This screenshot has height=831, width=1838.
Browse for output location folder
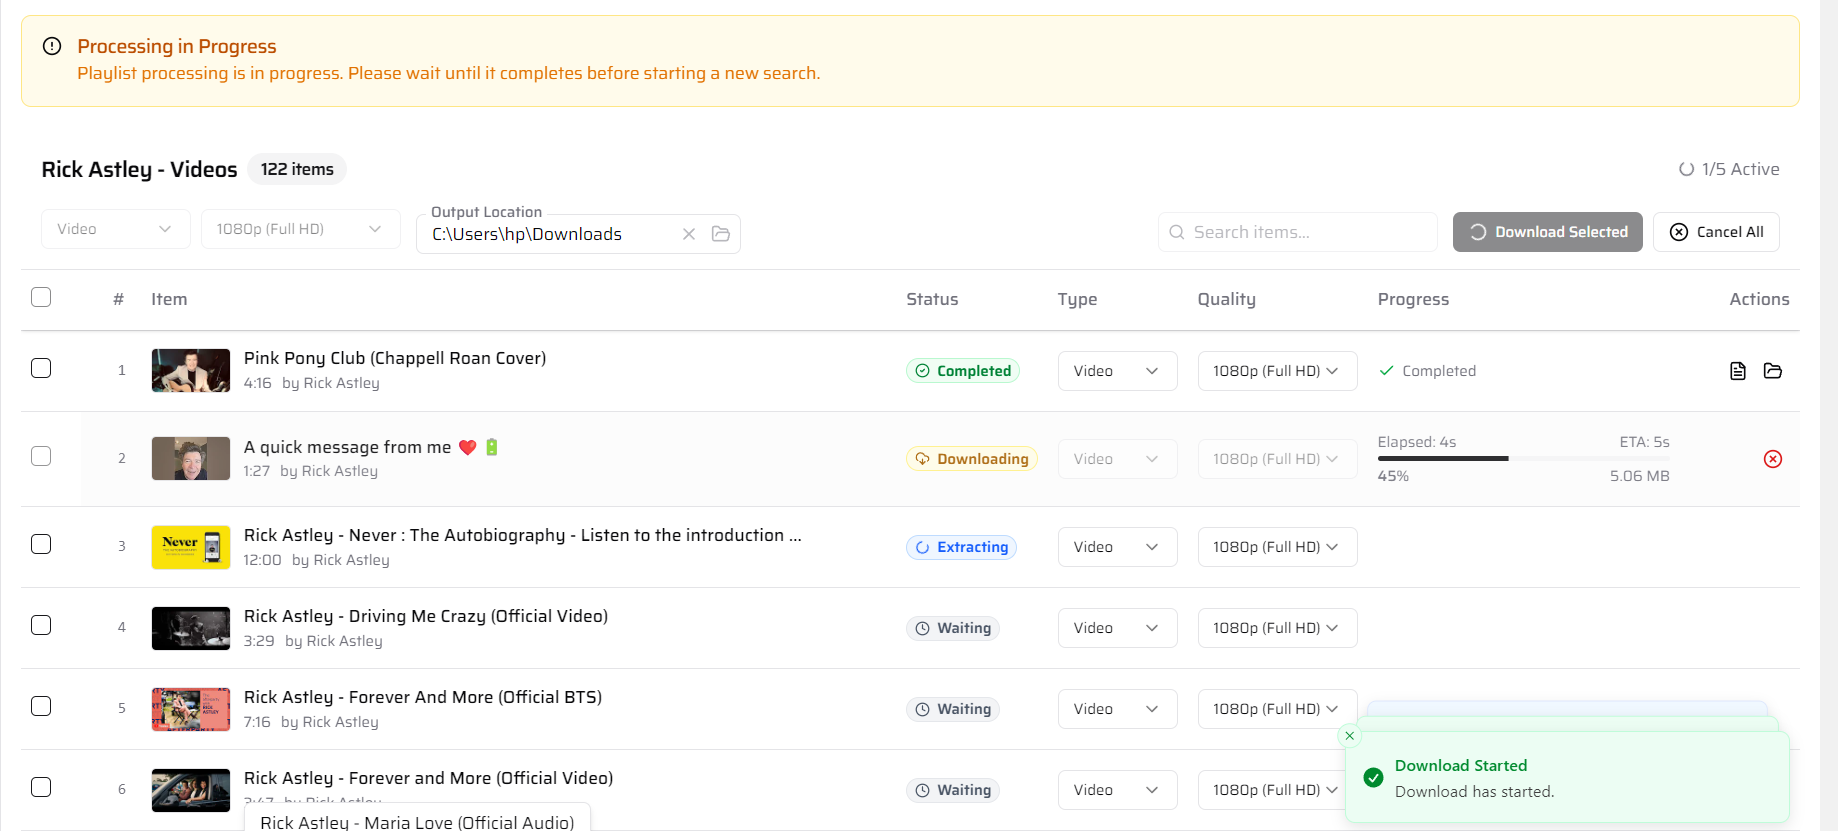[x=720, y=234]
